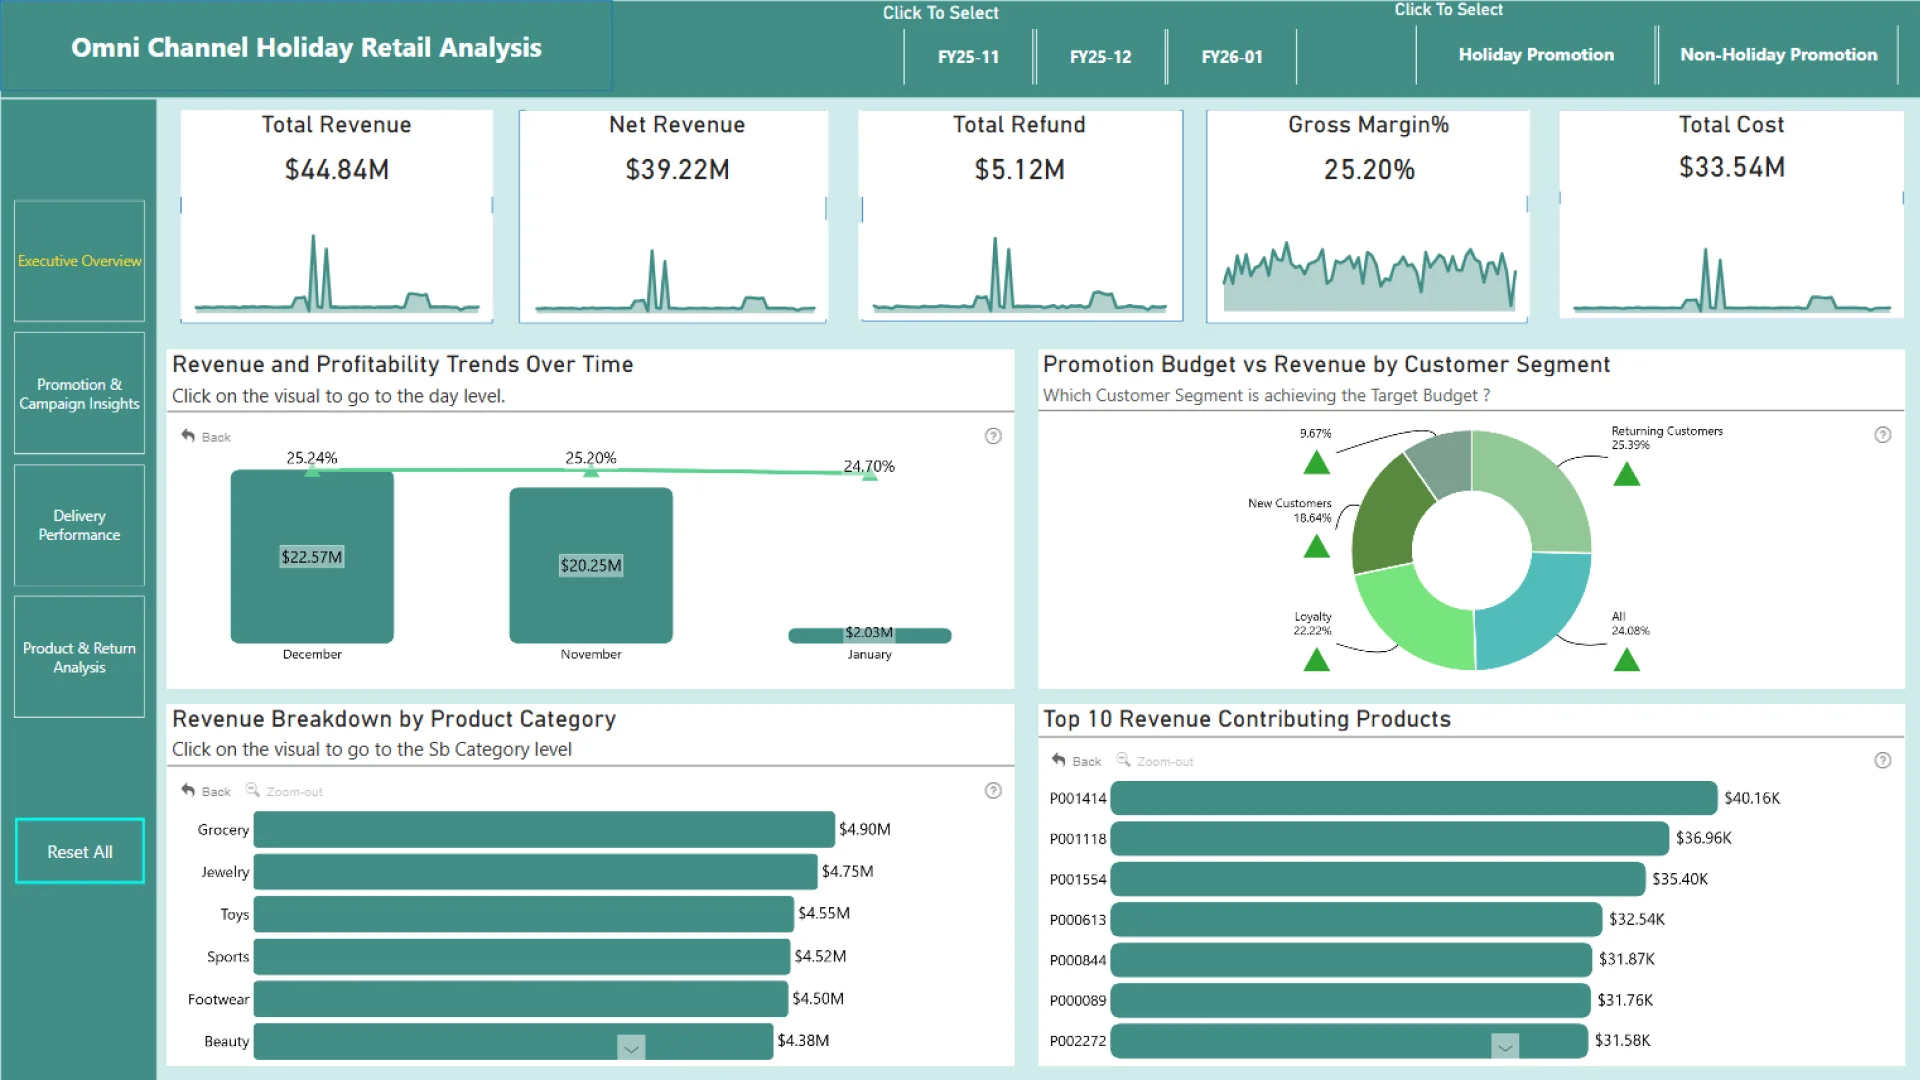Click help icon in Top 10 Products chart
Image resolution: width=1920 pixels, height=1080 pixels.
(x=1882, y=761)
